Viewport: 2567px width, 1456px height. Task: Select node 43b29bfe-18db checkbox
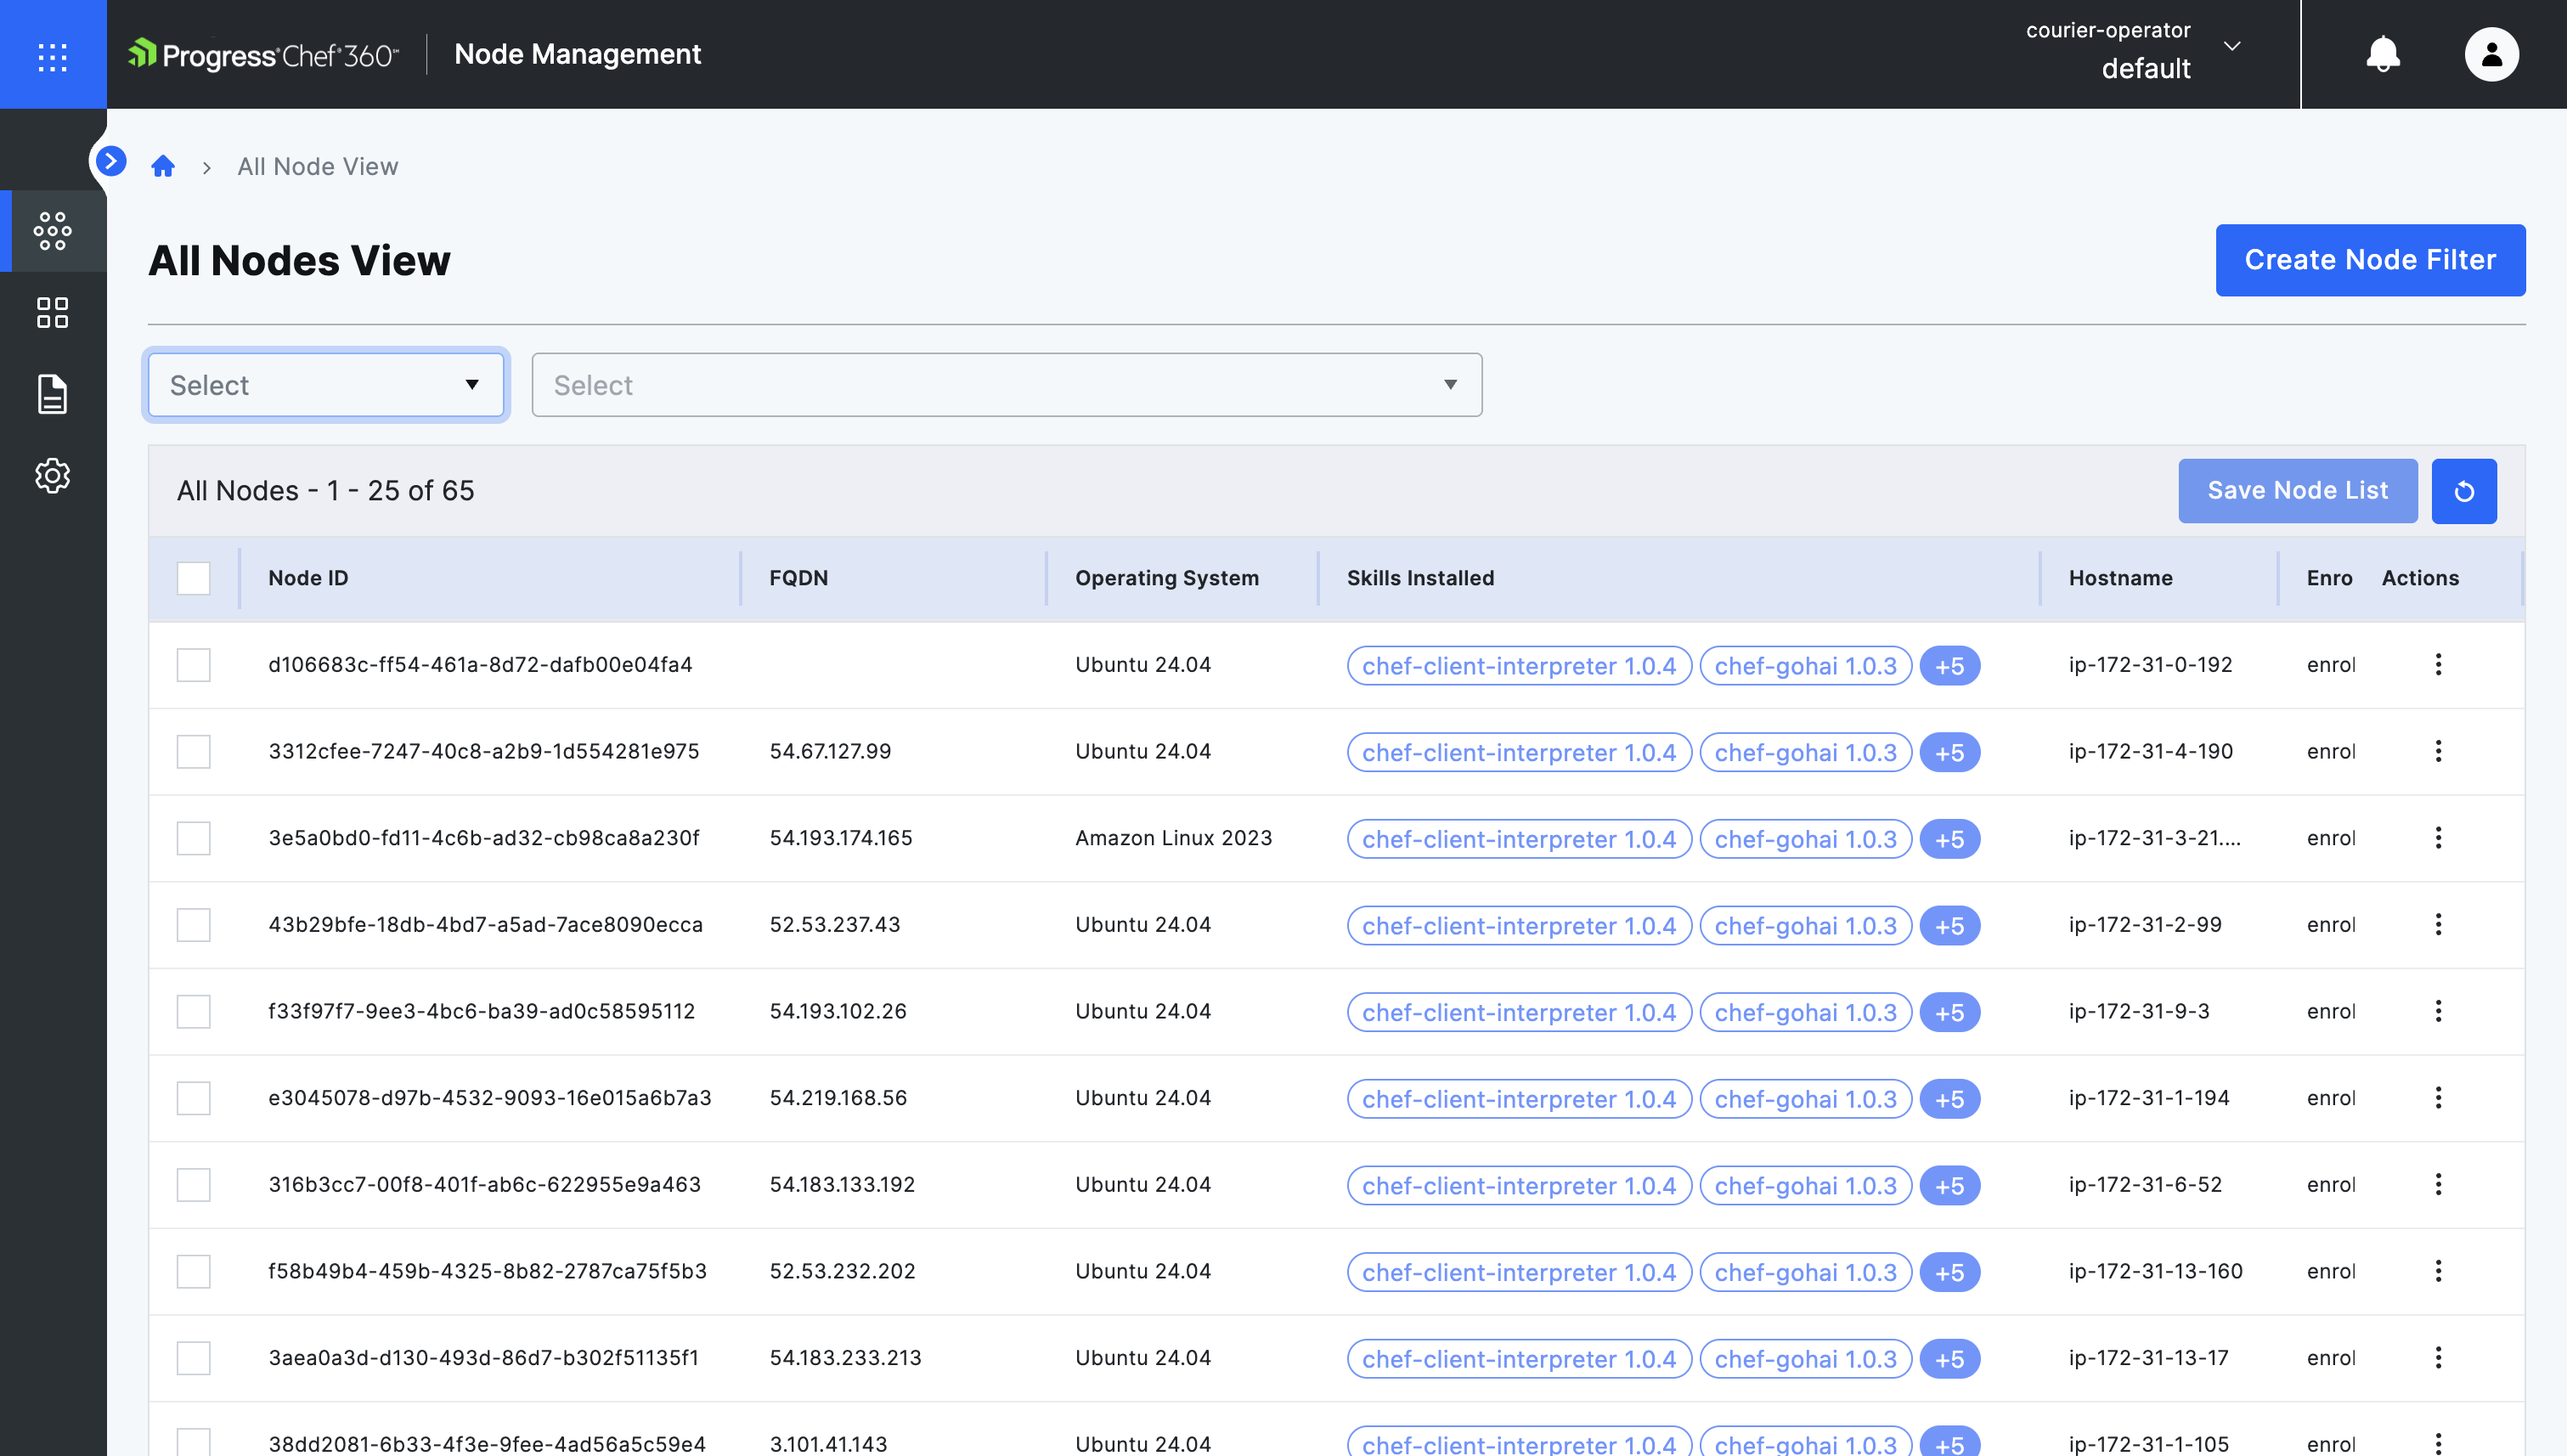point(194,925)
